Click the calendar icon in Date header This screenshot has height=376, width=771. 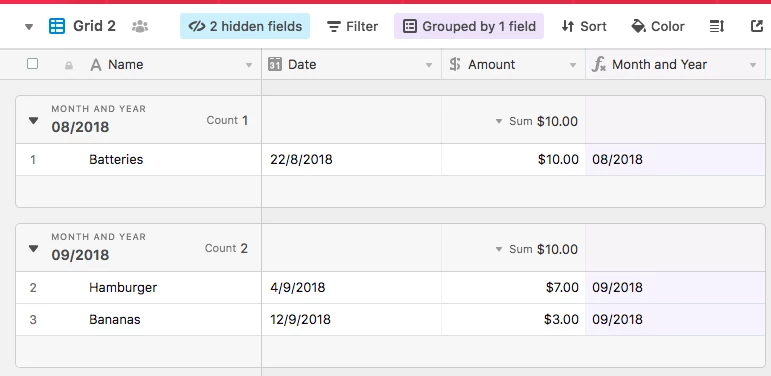275,64
